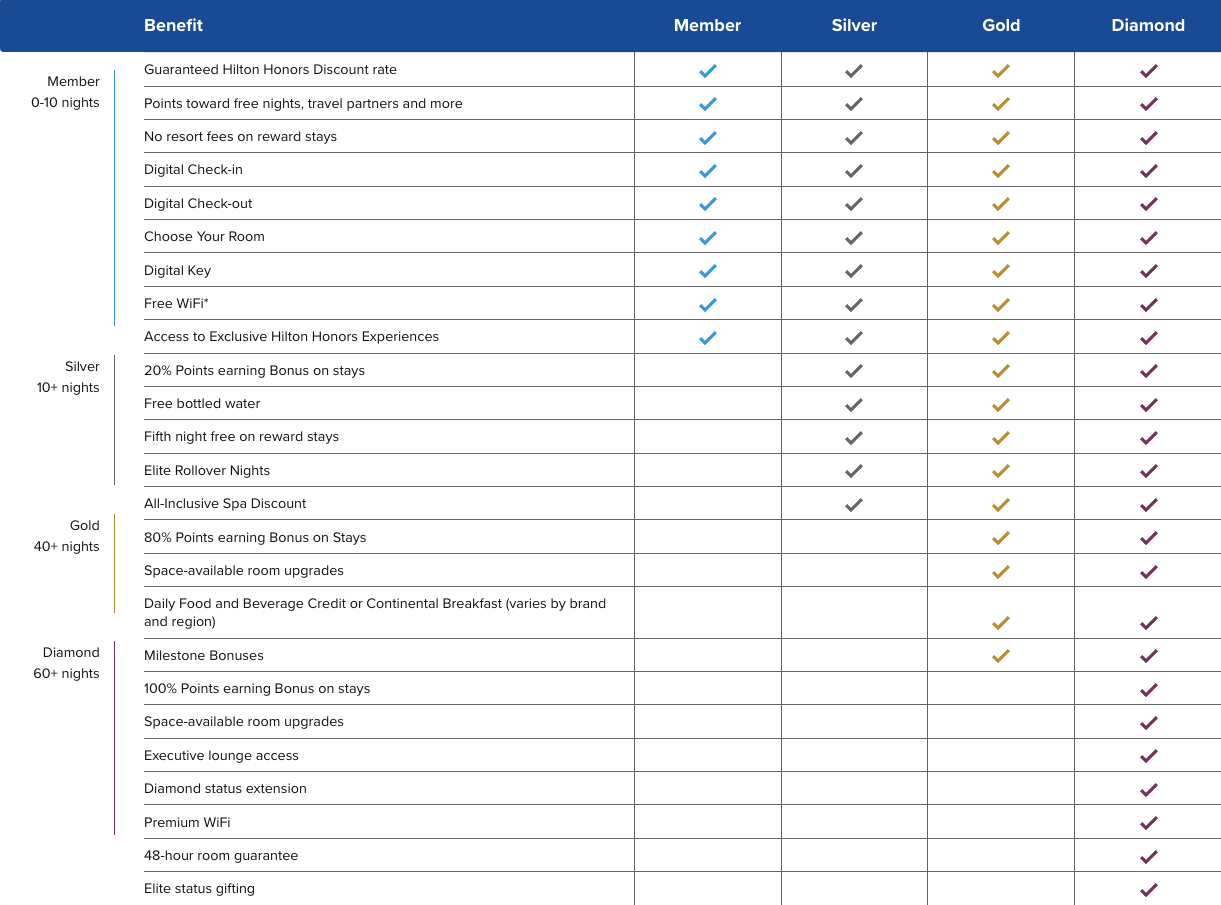Screen dimensions: 1221x905
Task: Click the Guaranteed Hilton Honors Discount rate text
Action: coord(270,70)
